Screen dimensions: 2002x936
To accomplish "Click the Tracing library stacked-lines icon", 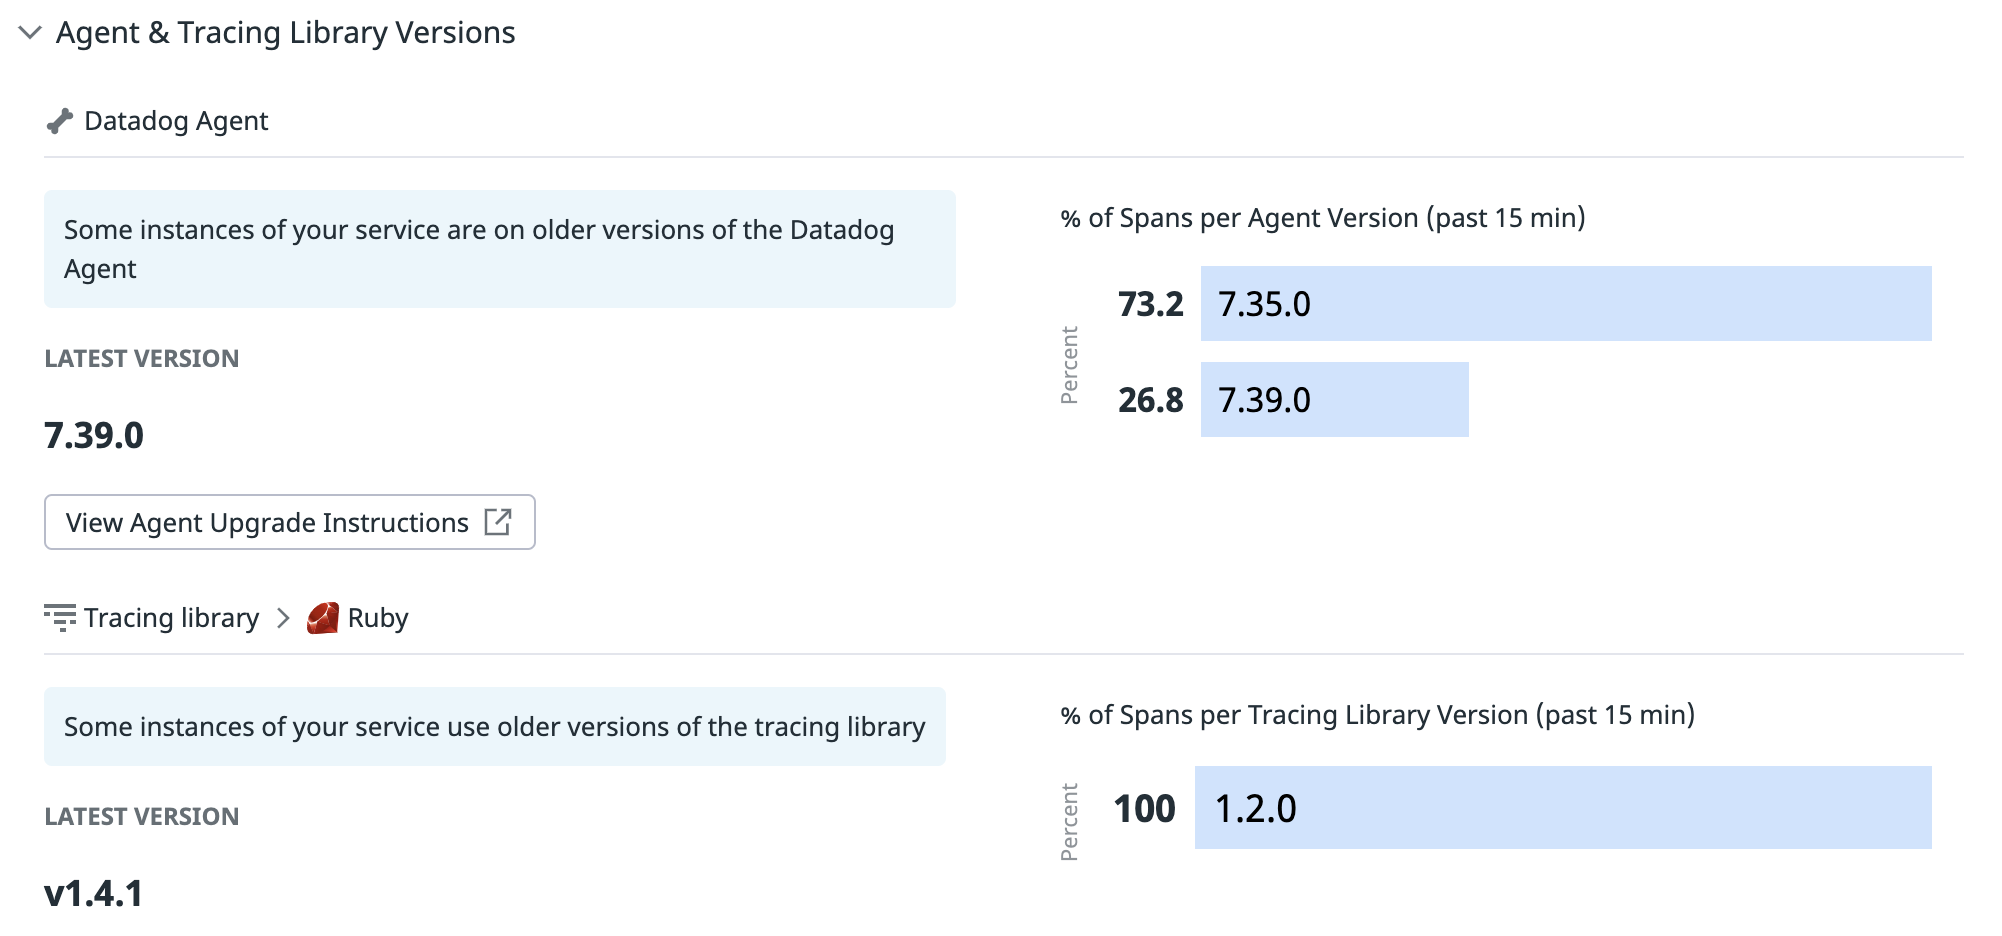I will tap(60, 618).
